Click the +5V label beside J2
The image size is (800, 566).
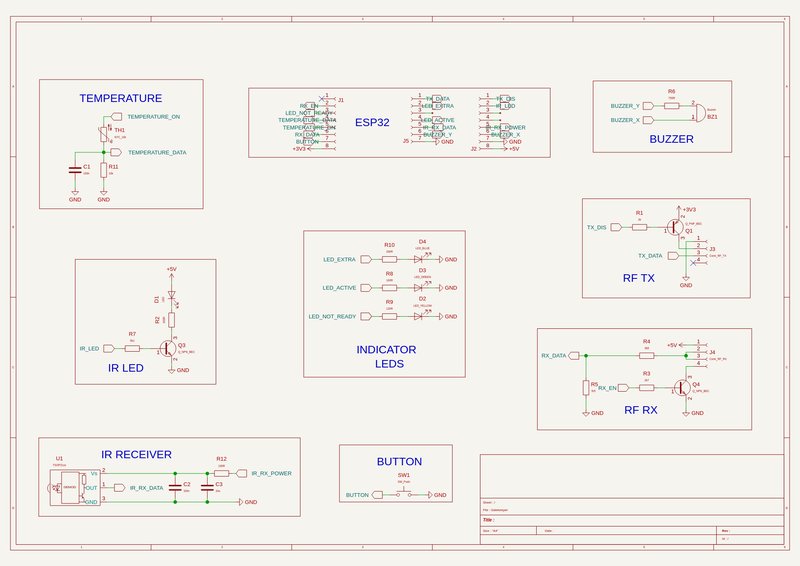[x=514, y=149]
